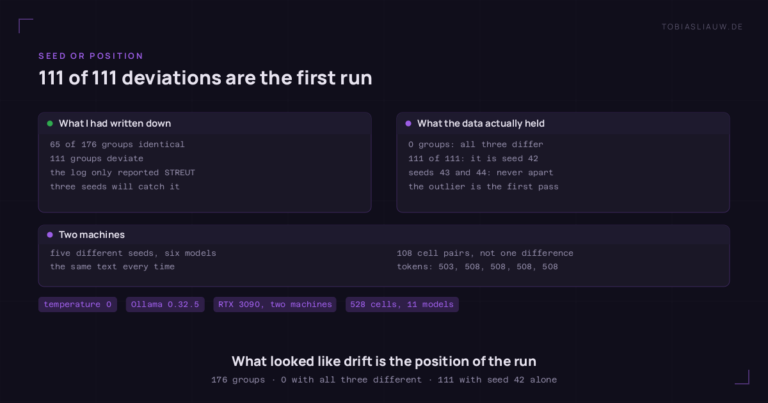
Task: Click the purple dot beside What the data actually held
Action: [408, 123]
